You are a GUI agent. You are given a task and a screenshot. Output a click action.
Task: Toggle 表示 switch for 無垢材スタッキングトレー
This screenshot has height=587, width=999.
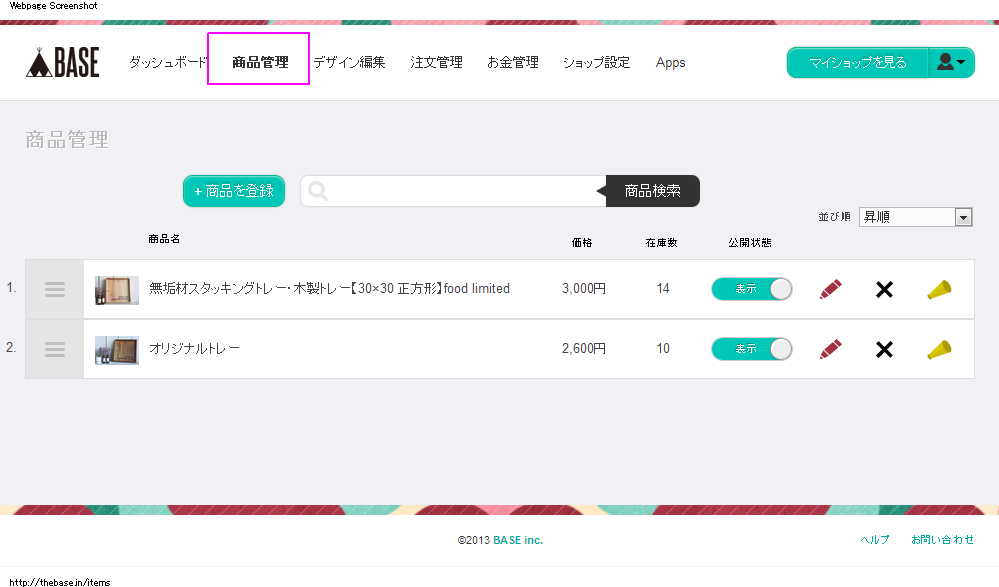pyautogui.click(x=752, y=289)
